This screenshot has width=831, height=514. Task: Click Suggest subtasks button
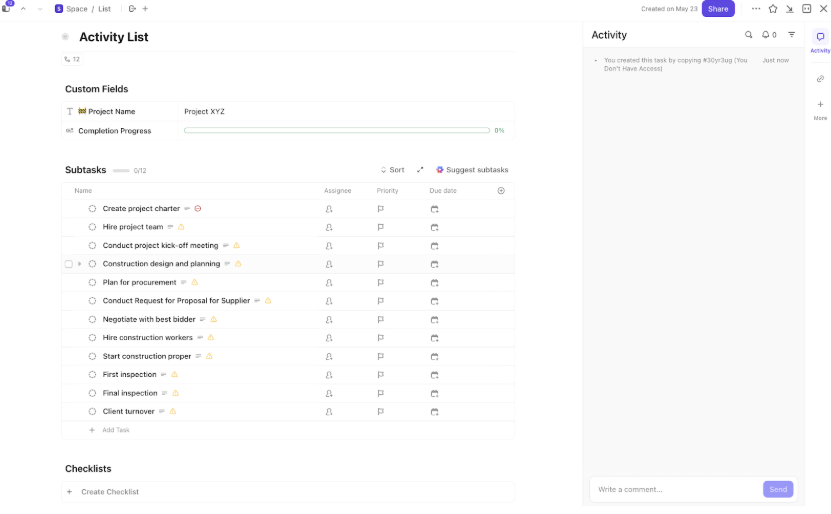(x=472, y=170)
